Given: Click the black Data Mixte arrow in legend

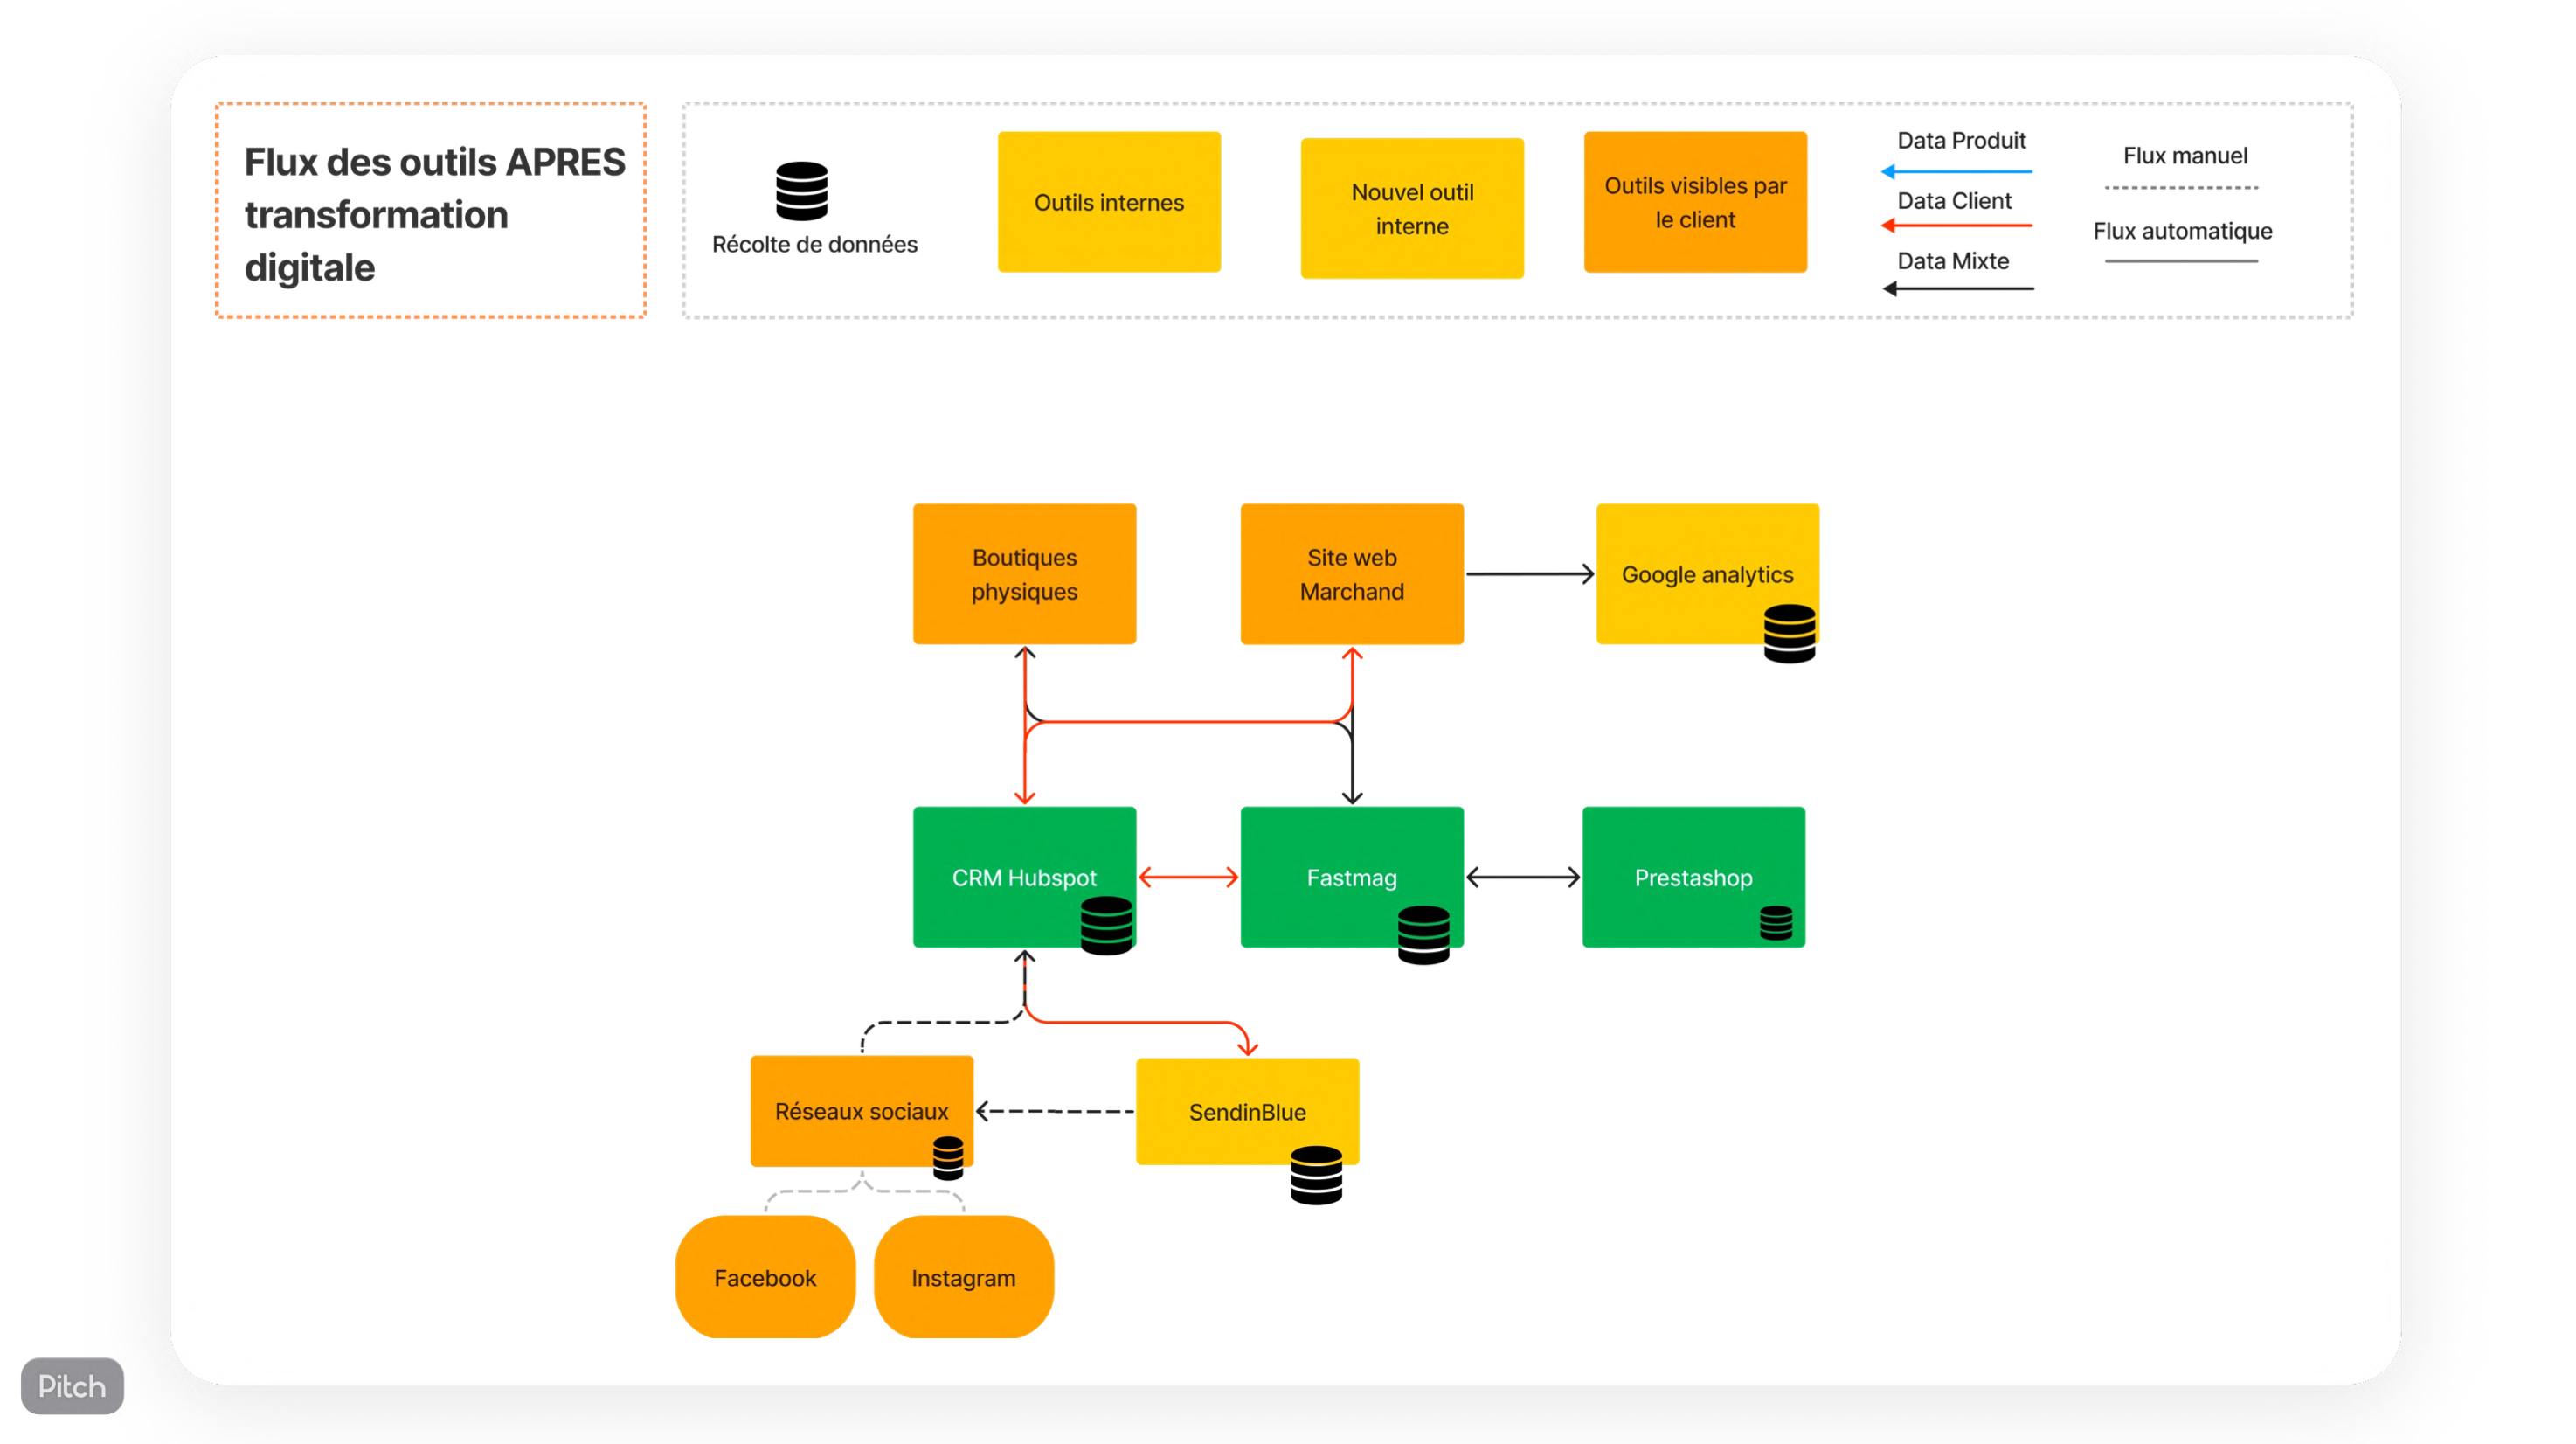Looking at the screenshot, I should (x=1957, y=289).
